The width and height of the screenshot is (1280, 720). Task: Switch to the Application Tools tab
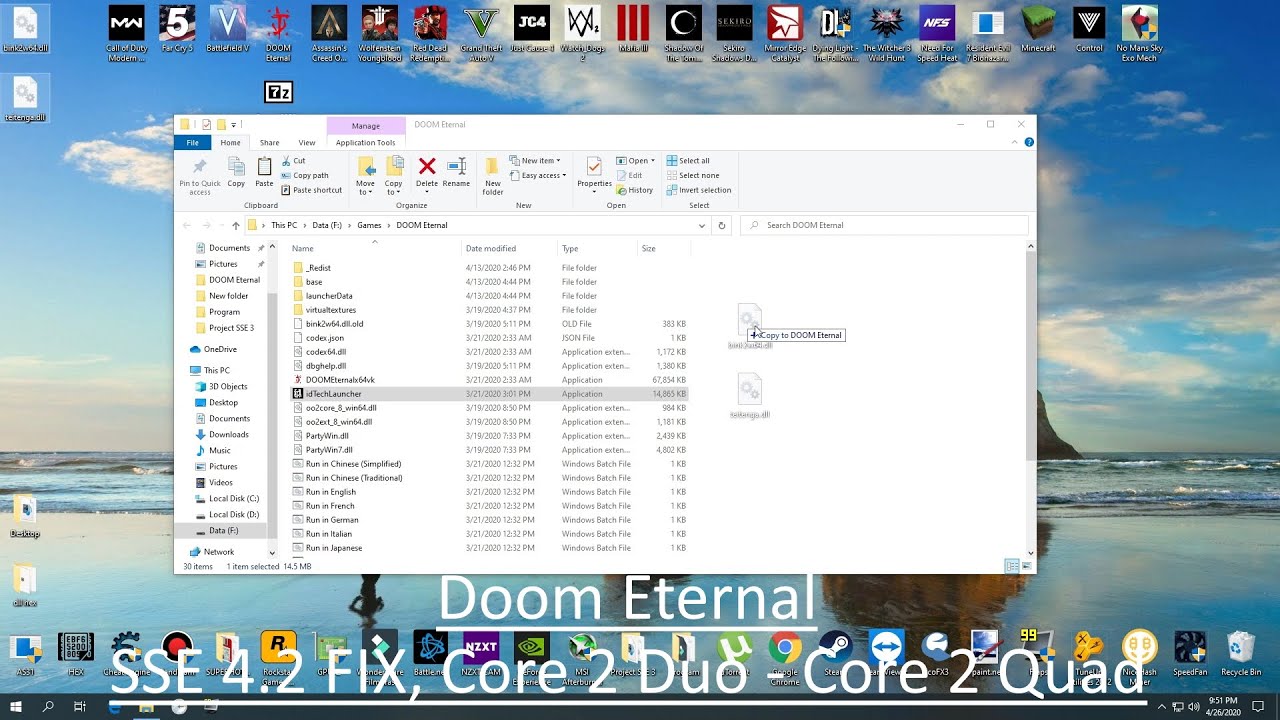(365, 143)
